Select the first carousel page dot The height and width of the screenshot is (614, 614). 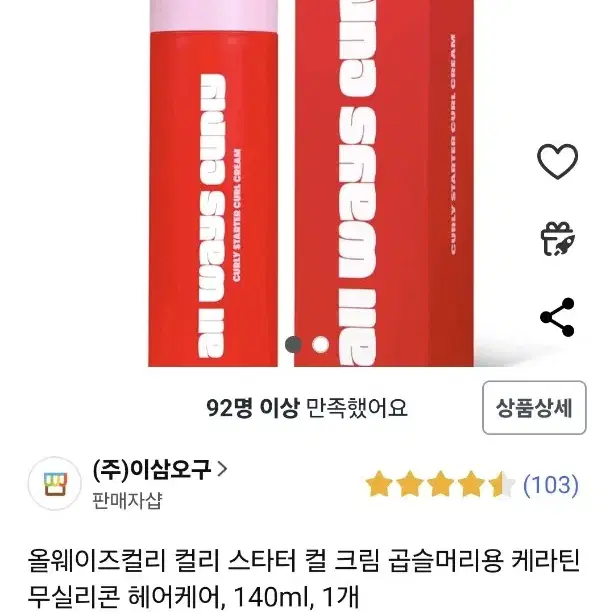[293, 345]
